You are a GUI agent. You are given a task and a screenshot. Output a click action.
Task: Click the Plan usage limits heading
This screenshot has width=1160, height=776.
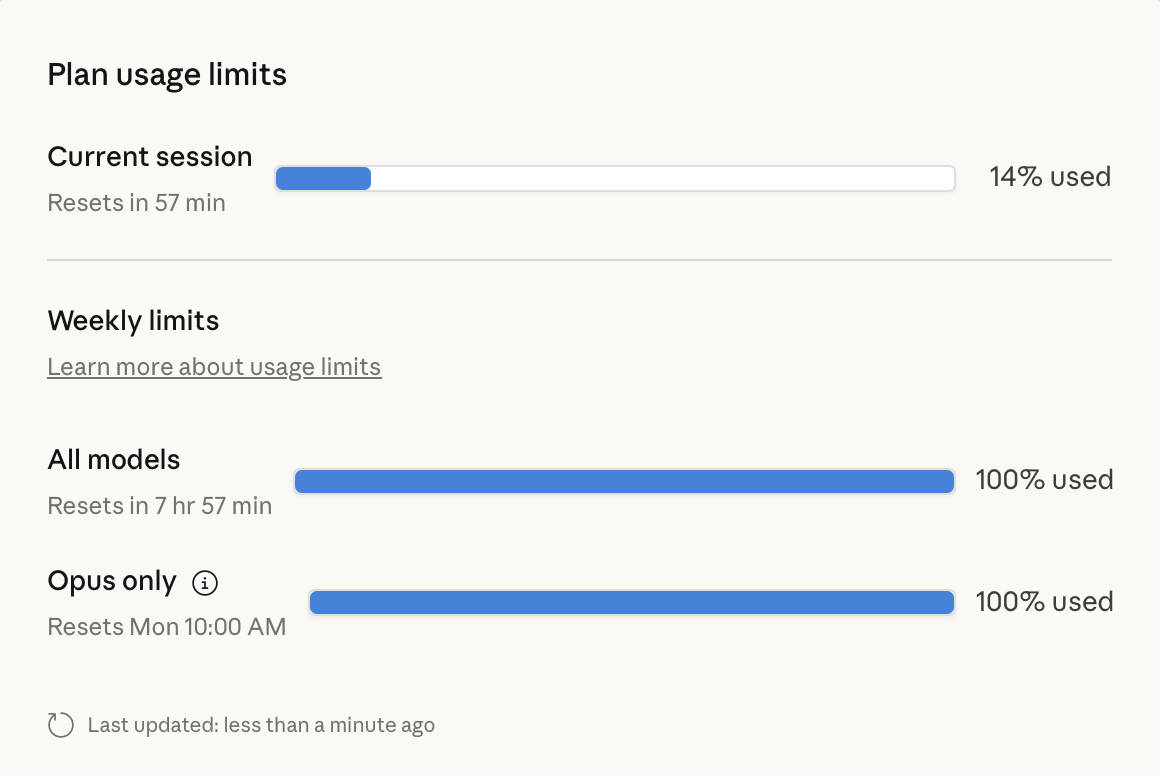167,74
